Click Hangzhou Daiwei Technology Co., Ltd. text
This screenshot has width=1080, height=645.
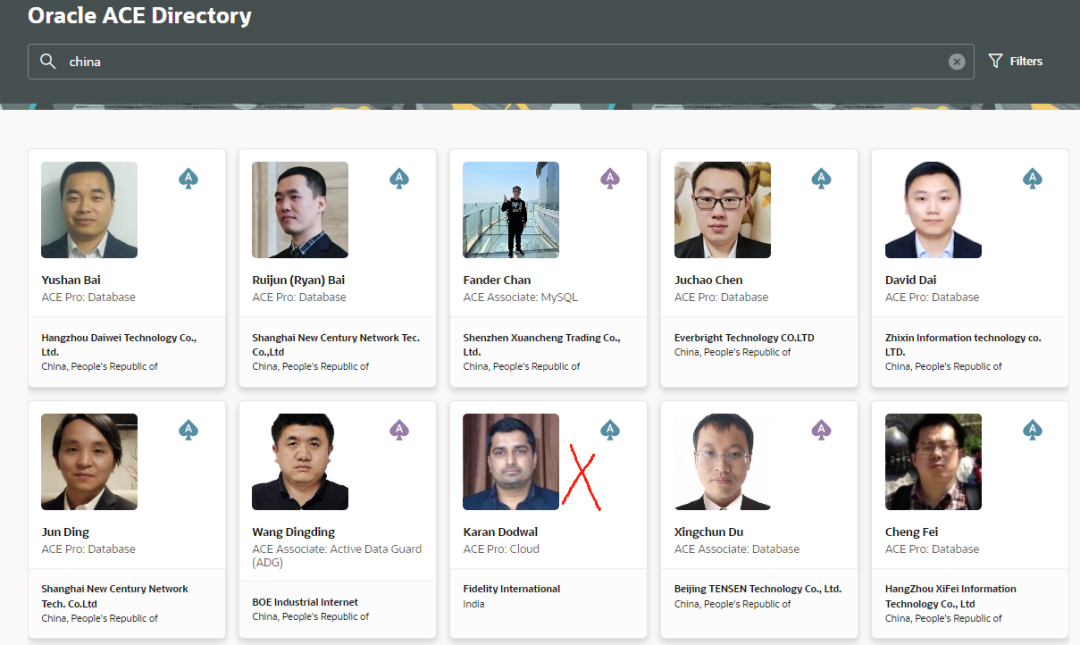(118, 345)
